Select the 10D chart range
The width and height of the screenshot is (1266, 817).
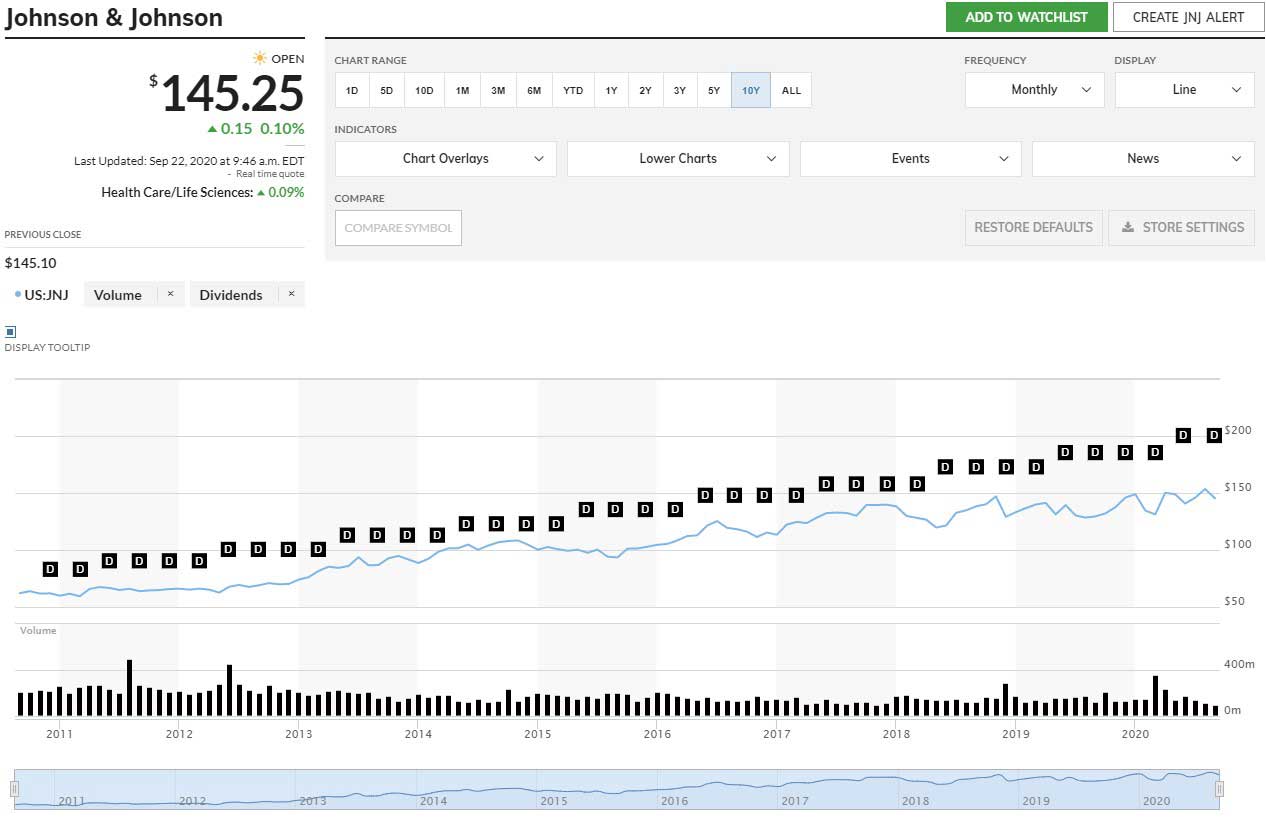424,90
